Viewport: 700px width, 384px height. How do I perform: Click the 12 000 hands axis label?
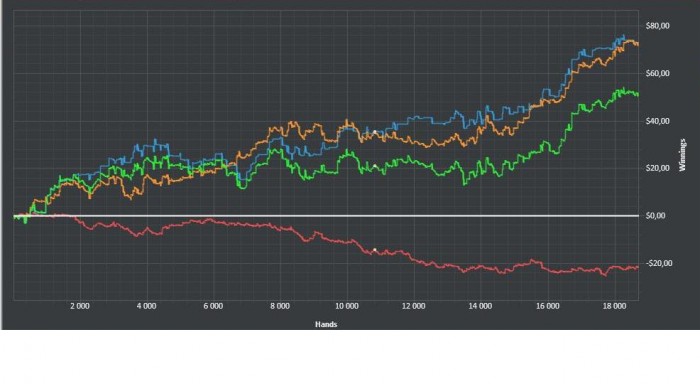click(413, 306)
